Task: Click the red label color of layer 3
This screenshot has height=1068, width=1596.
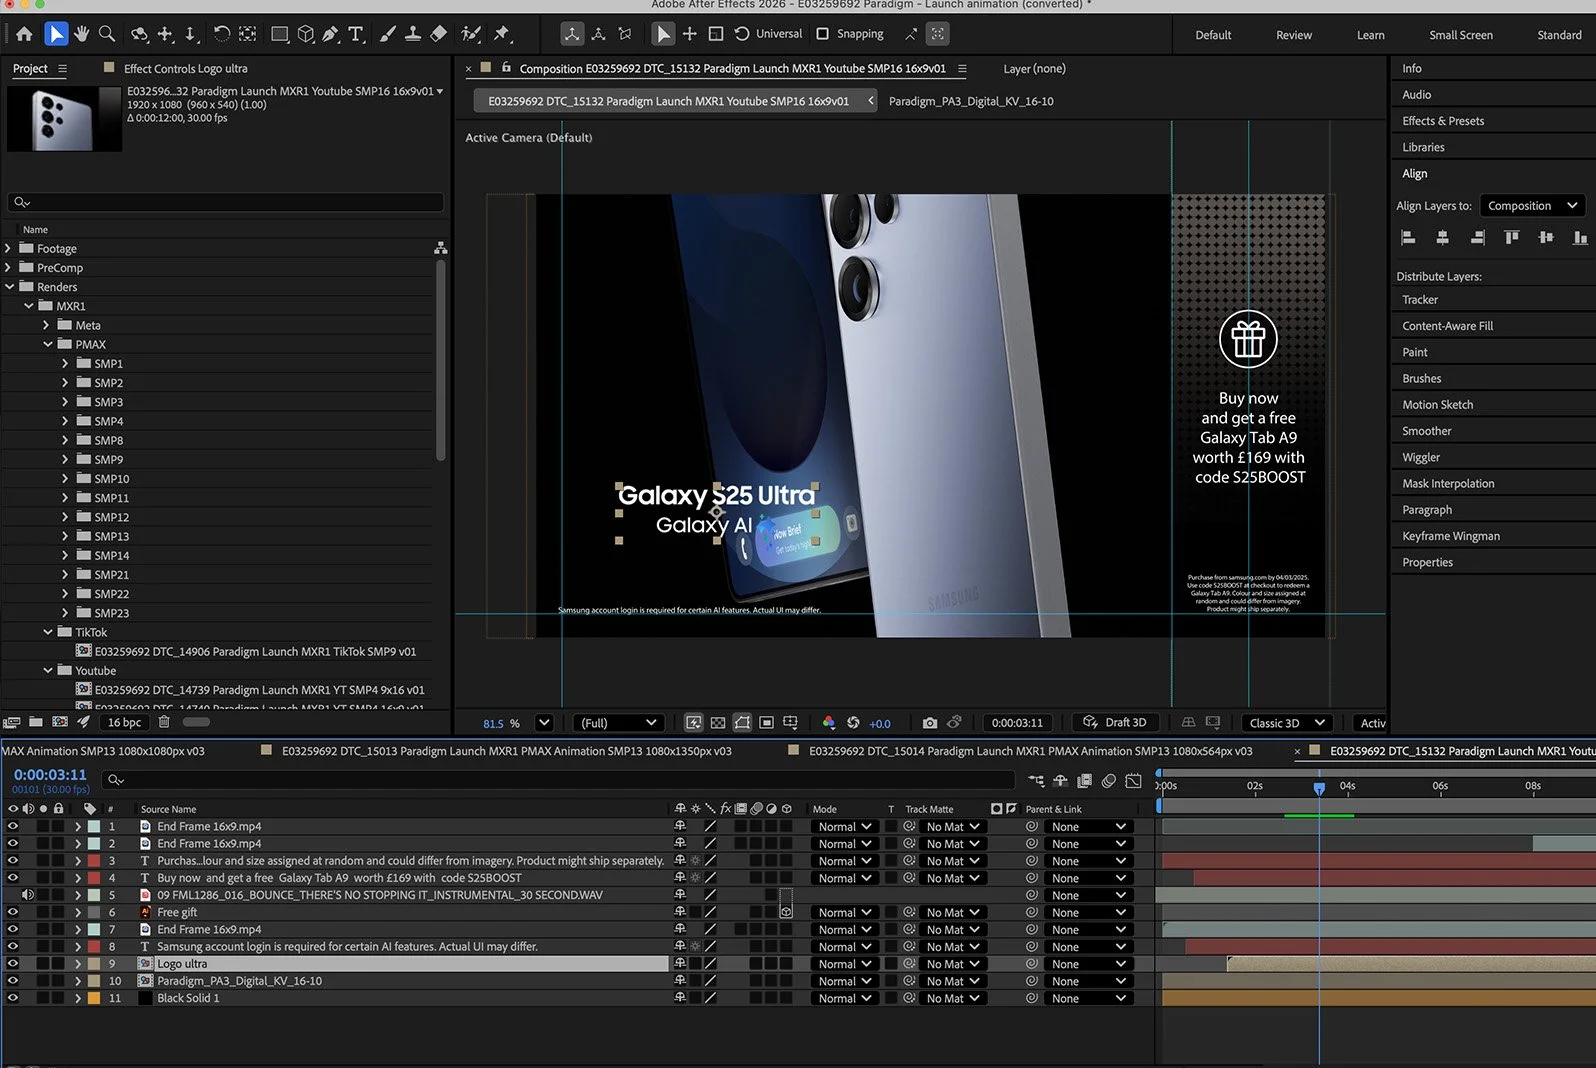Action: pyautogui.click(x=94, y=861)
